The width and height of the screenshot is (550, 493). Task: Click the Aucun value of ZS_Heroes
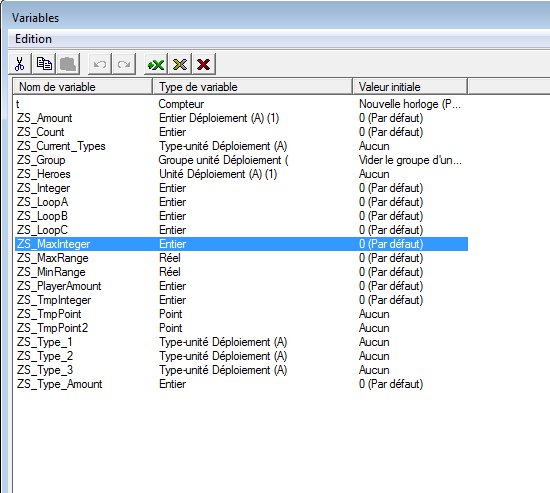[x=374, y=174]
